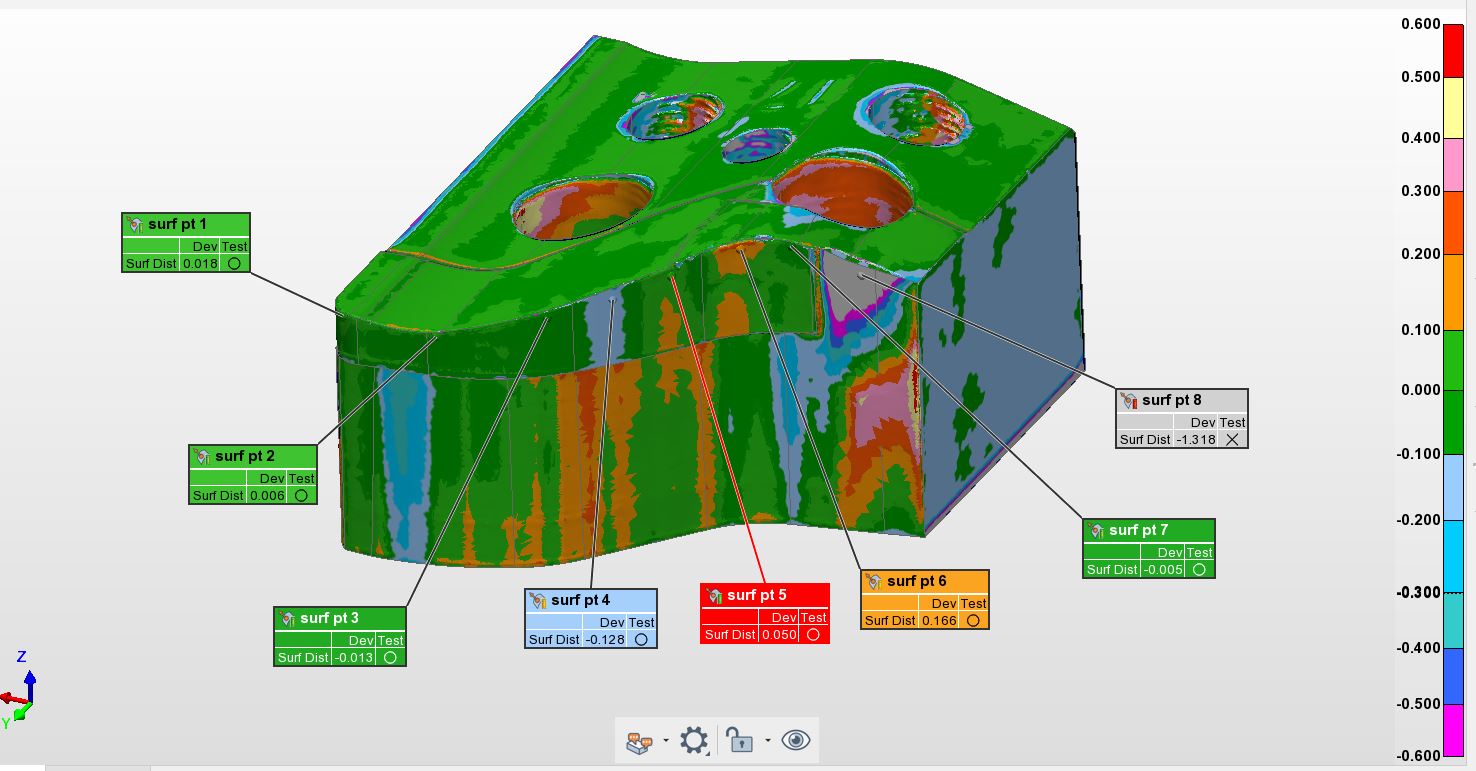Open the padlock dropdown arrow
Screen dimensions: 1476x771
(x=767, y=741)
